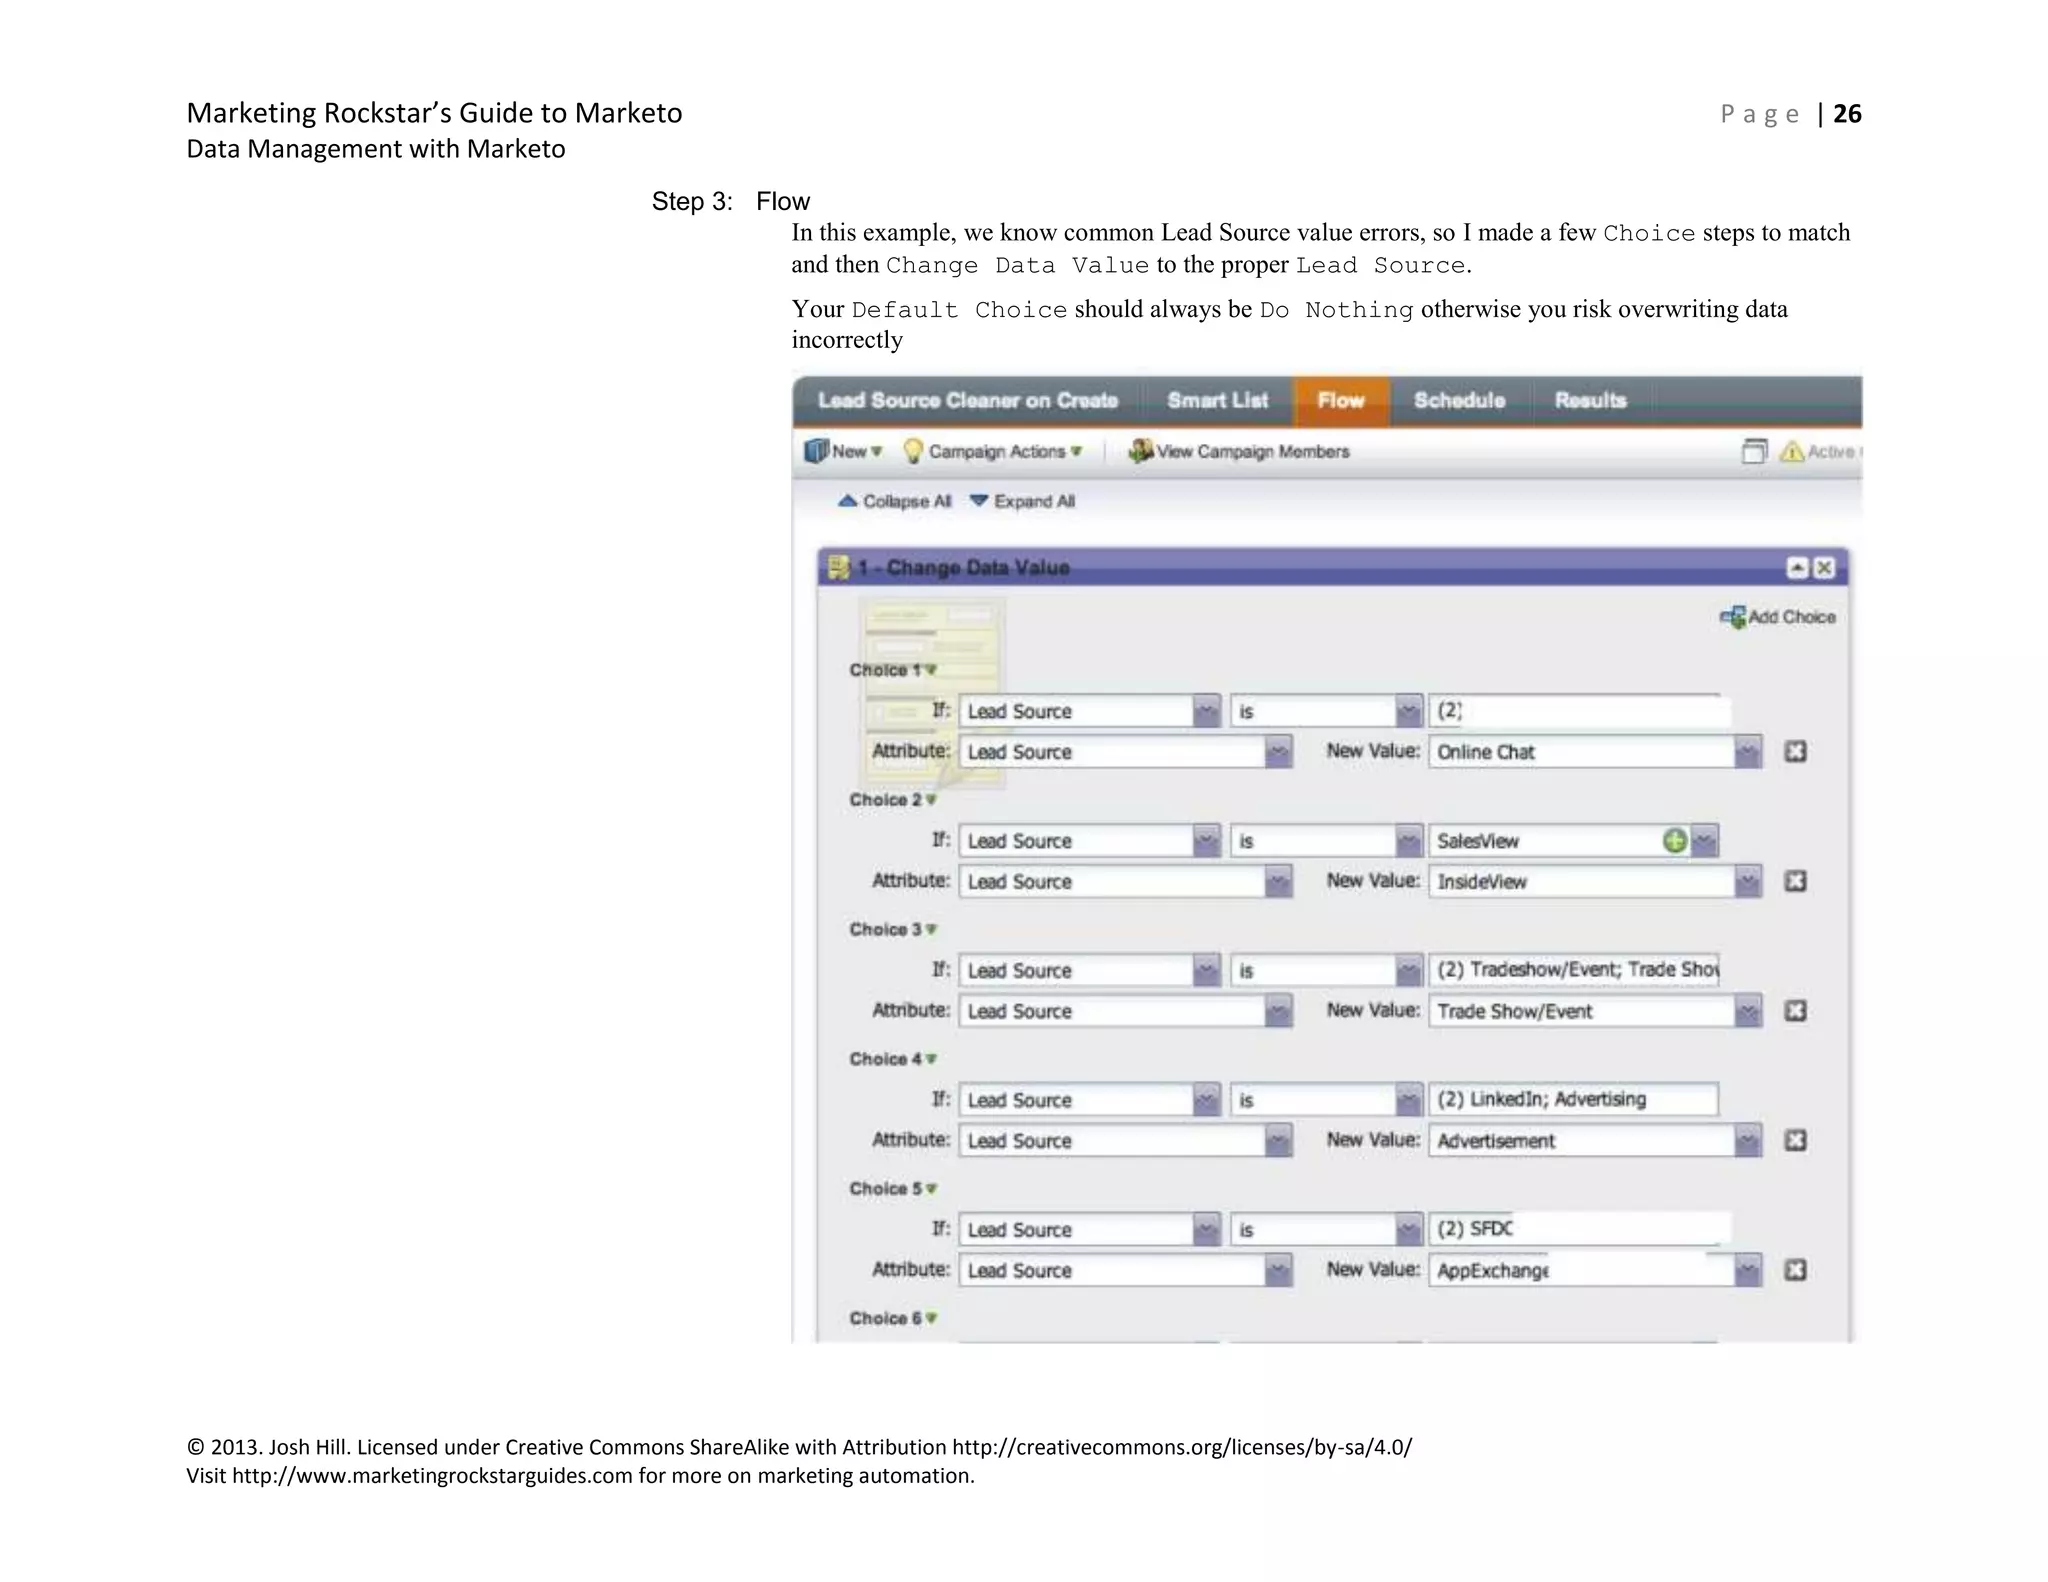
Task: Open the New menu cube icon
Action: coord(816,451)
